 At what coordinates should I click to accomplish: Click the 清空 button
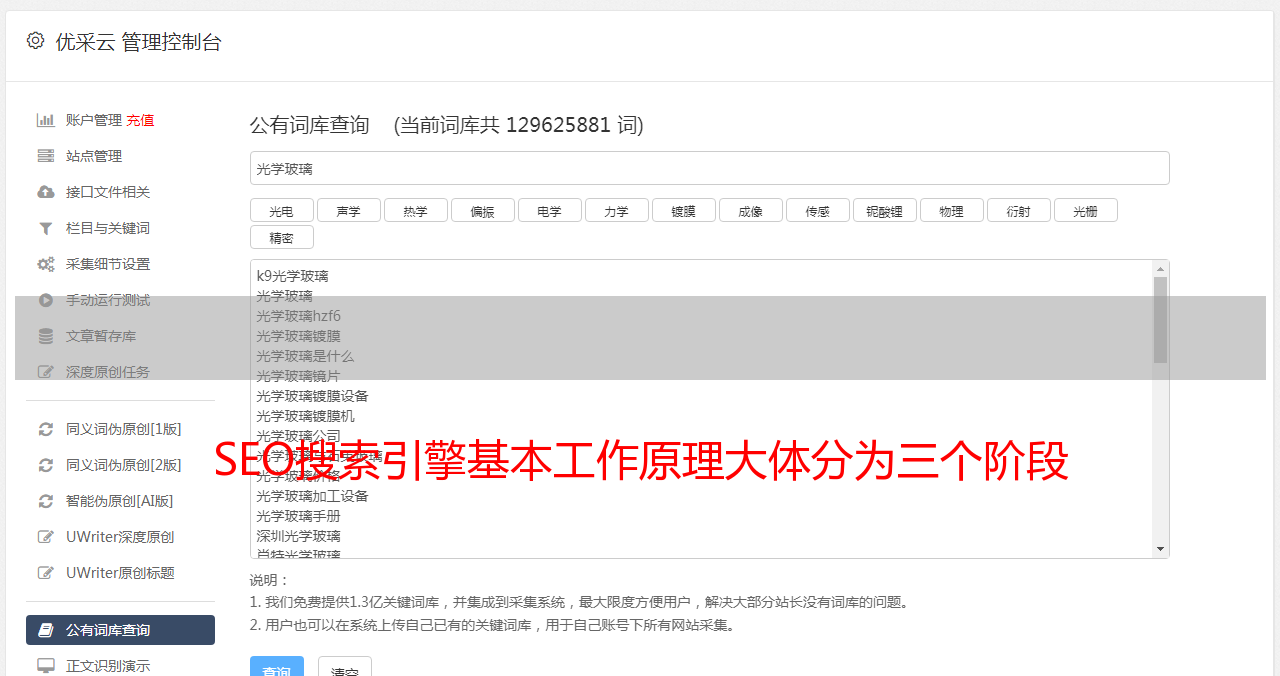click(344, 668)
